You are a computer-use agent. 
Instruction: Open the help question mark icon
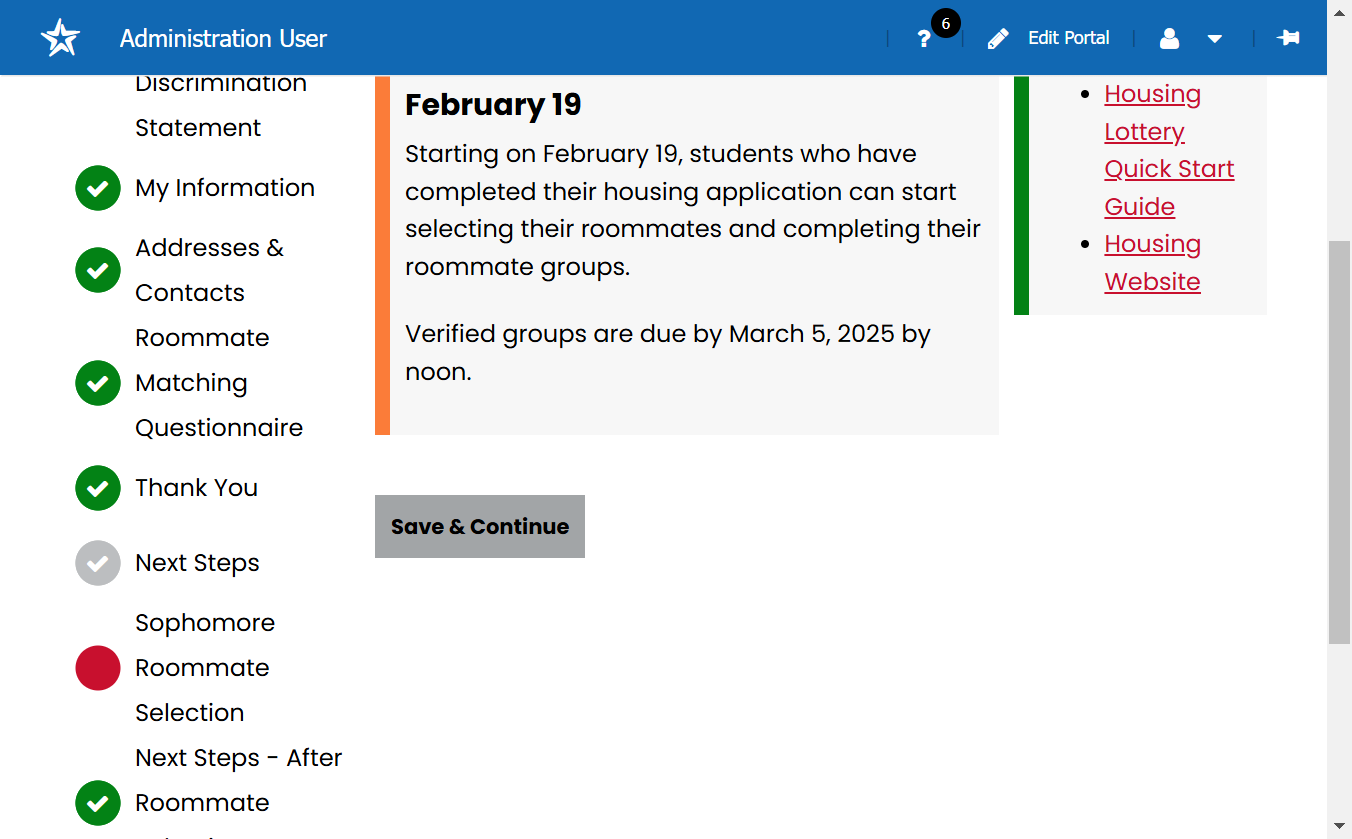924,39
